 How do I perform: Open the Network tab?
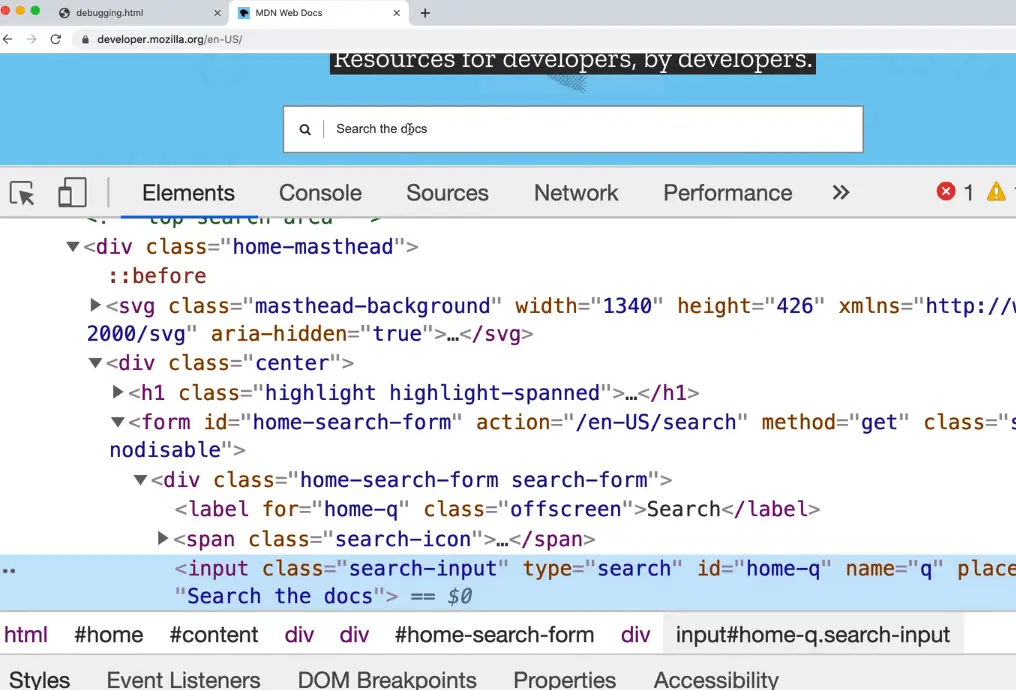[576, 193]
